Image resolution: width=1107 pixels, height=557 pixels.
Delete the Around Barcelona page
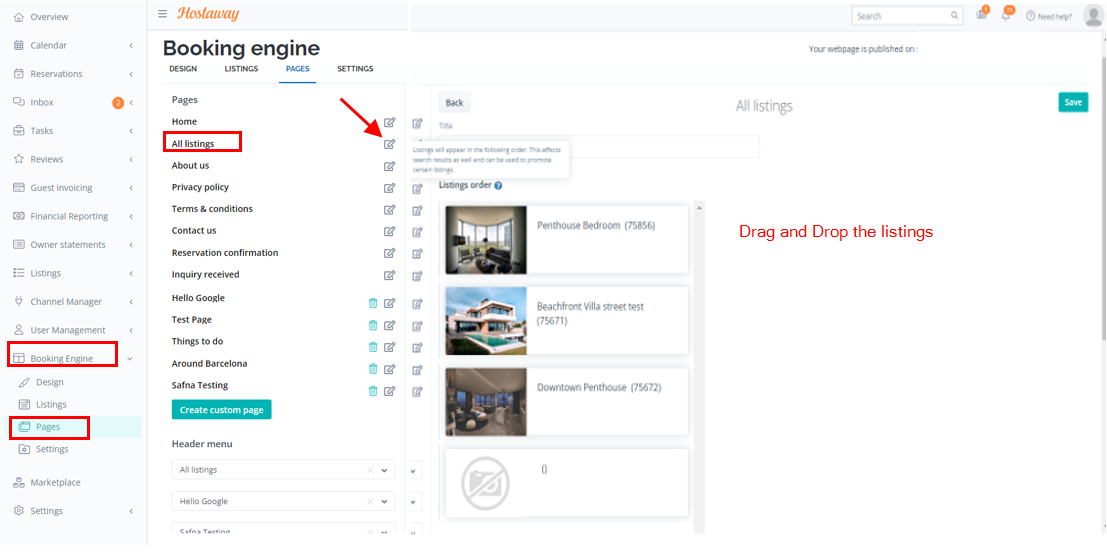pyautogui.click(x=373, y=369)
